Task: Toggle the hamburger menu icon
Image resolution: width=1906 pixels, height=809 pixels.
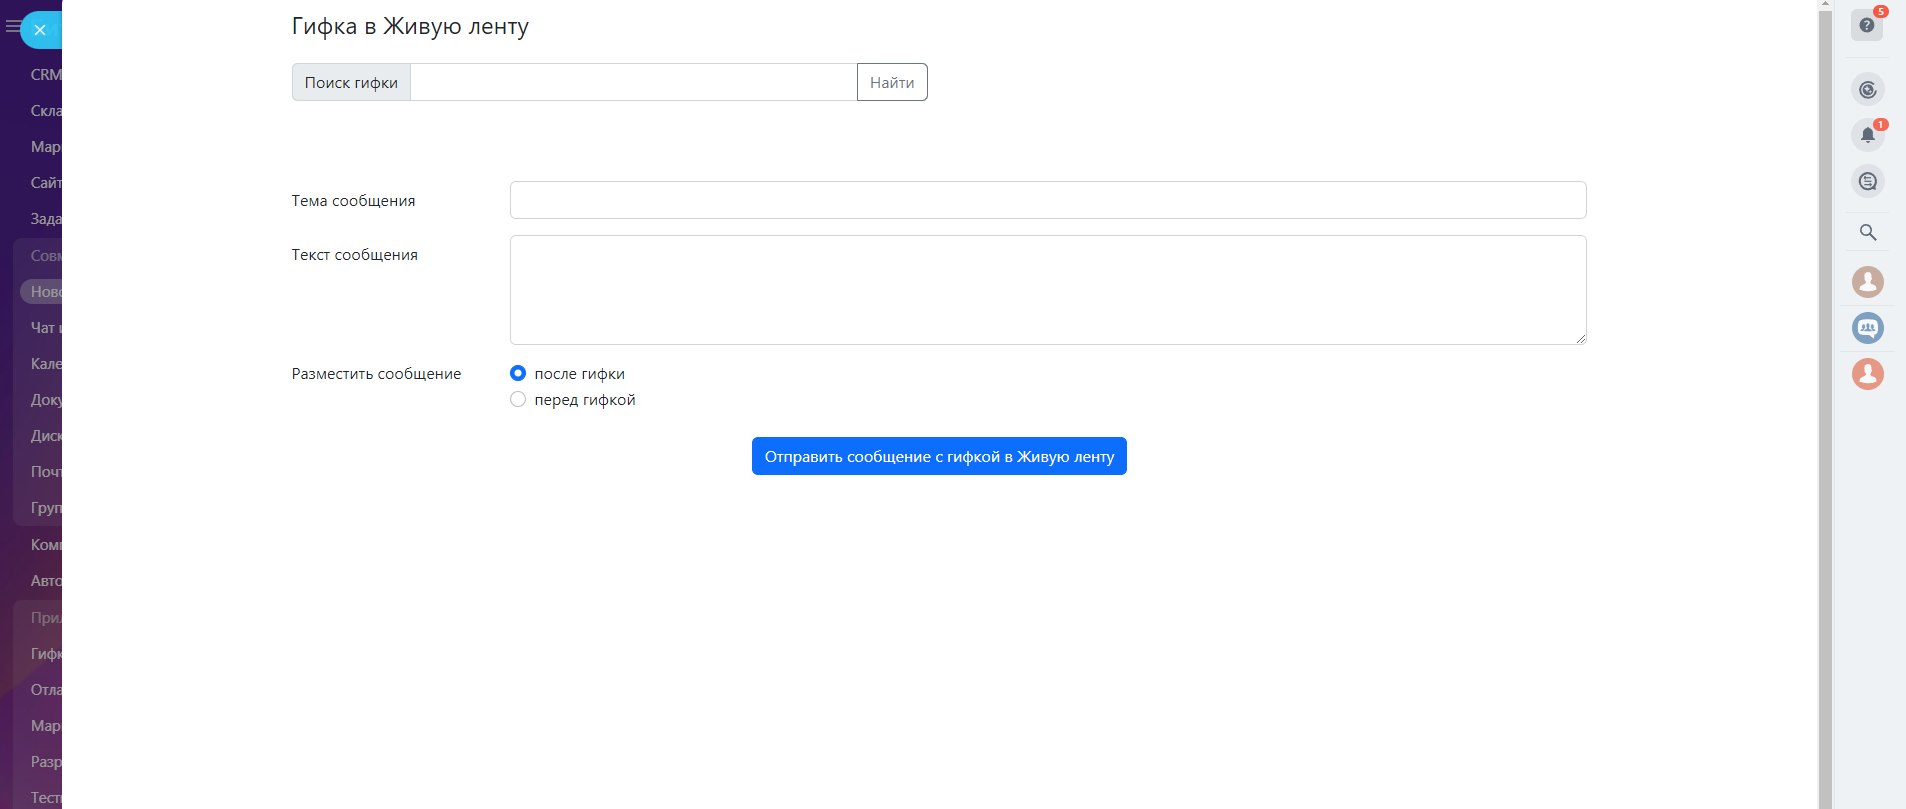Action: coord(12,27)
